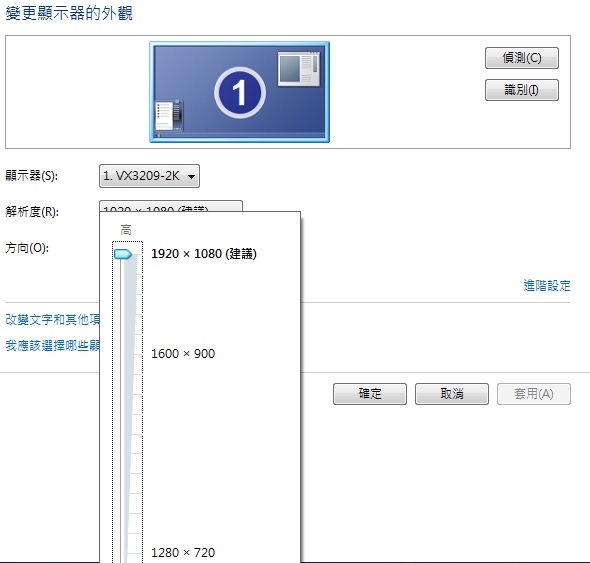Collapse the 解析度 resolution dropdown box

point(171,206)
